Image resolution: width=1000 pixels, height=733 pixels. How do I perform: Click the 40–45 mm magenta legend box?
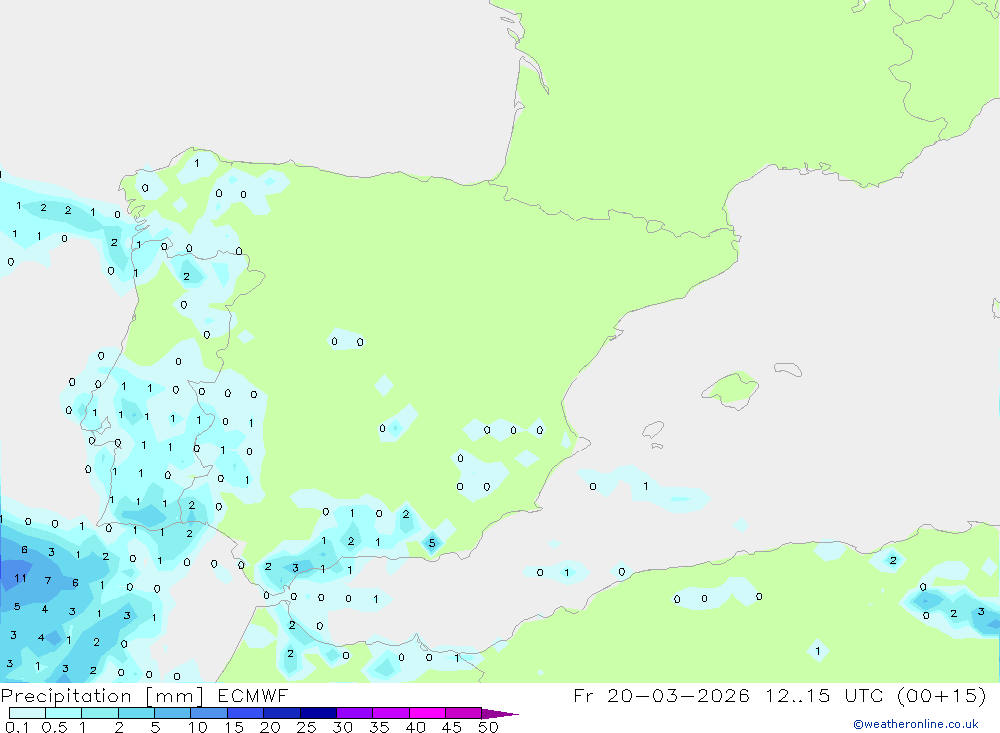(427, 713)
